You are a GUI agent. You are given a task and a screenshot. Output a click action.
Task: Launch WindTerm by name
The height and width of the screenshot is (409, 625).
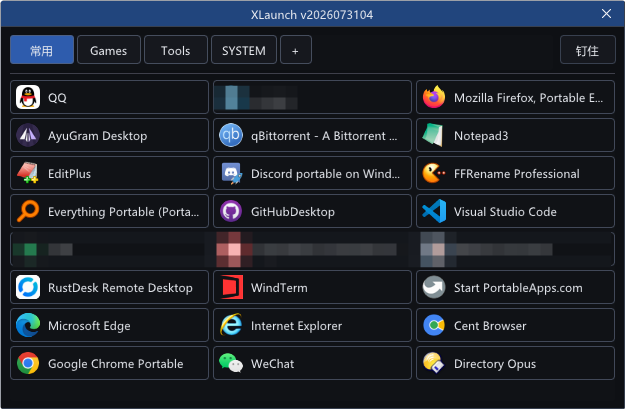[x=279, y=288]
